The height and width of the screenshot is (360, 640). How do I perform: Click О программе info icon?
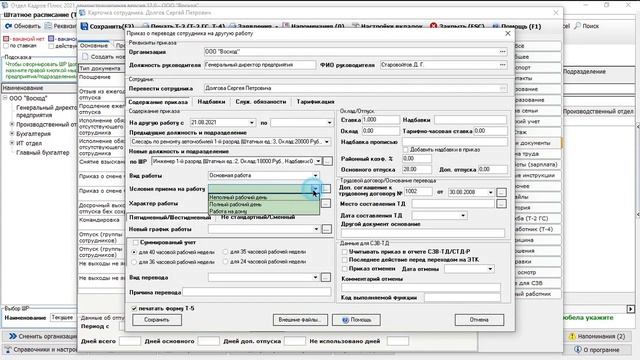578,350
